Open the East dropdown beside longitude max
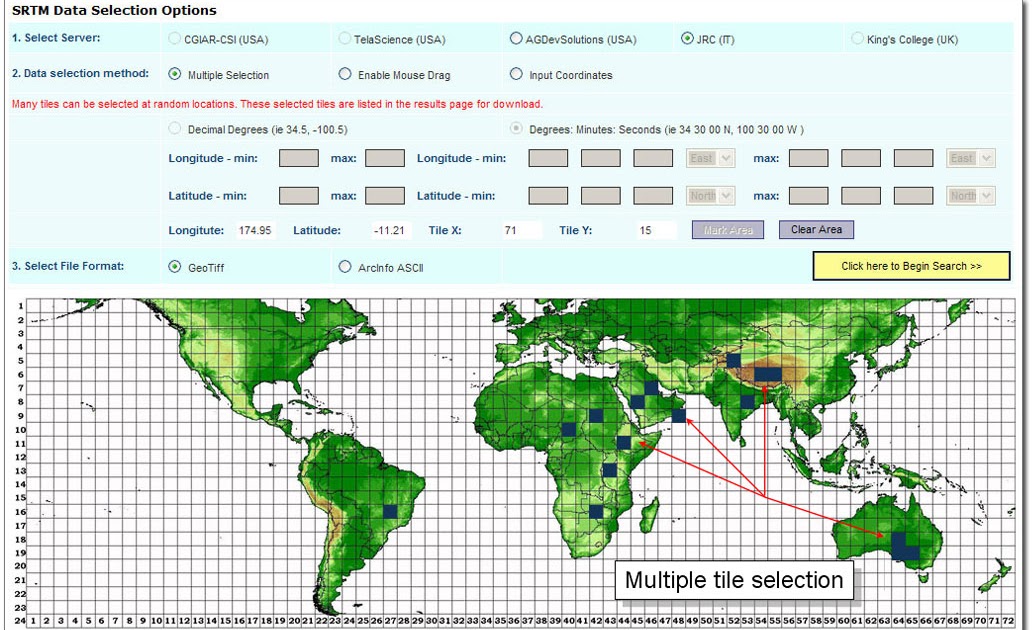1033x630 pixels. point(970,157)
